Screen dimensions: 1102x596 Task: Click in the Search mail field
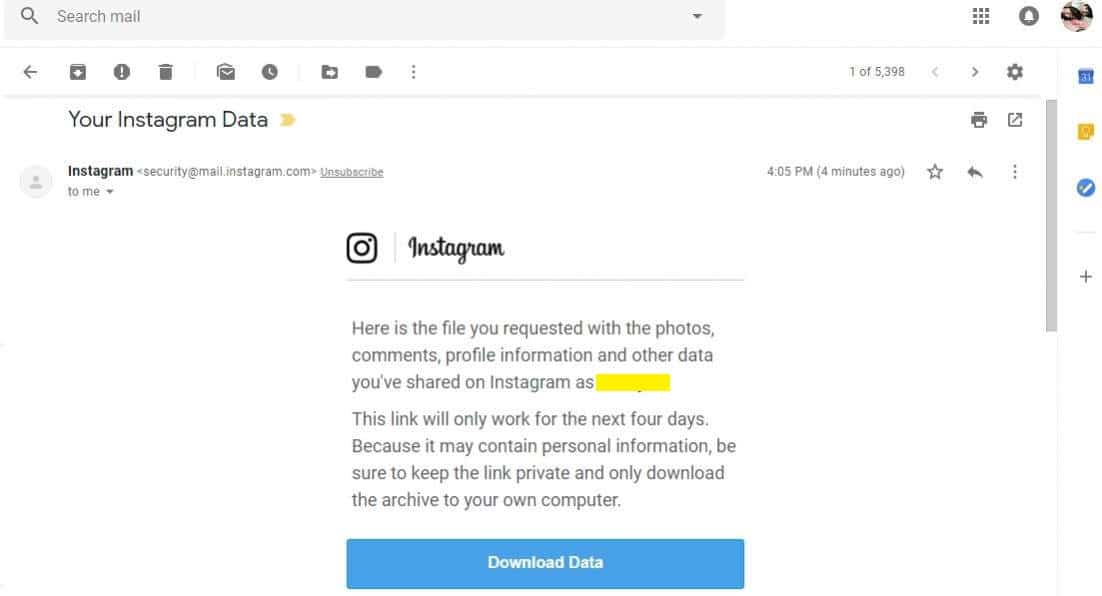(365, 16)
